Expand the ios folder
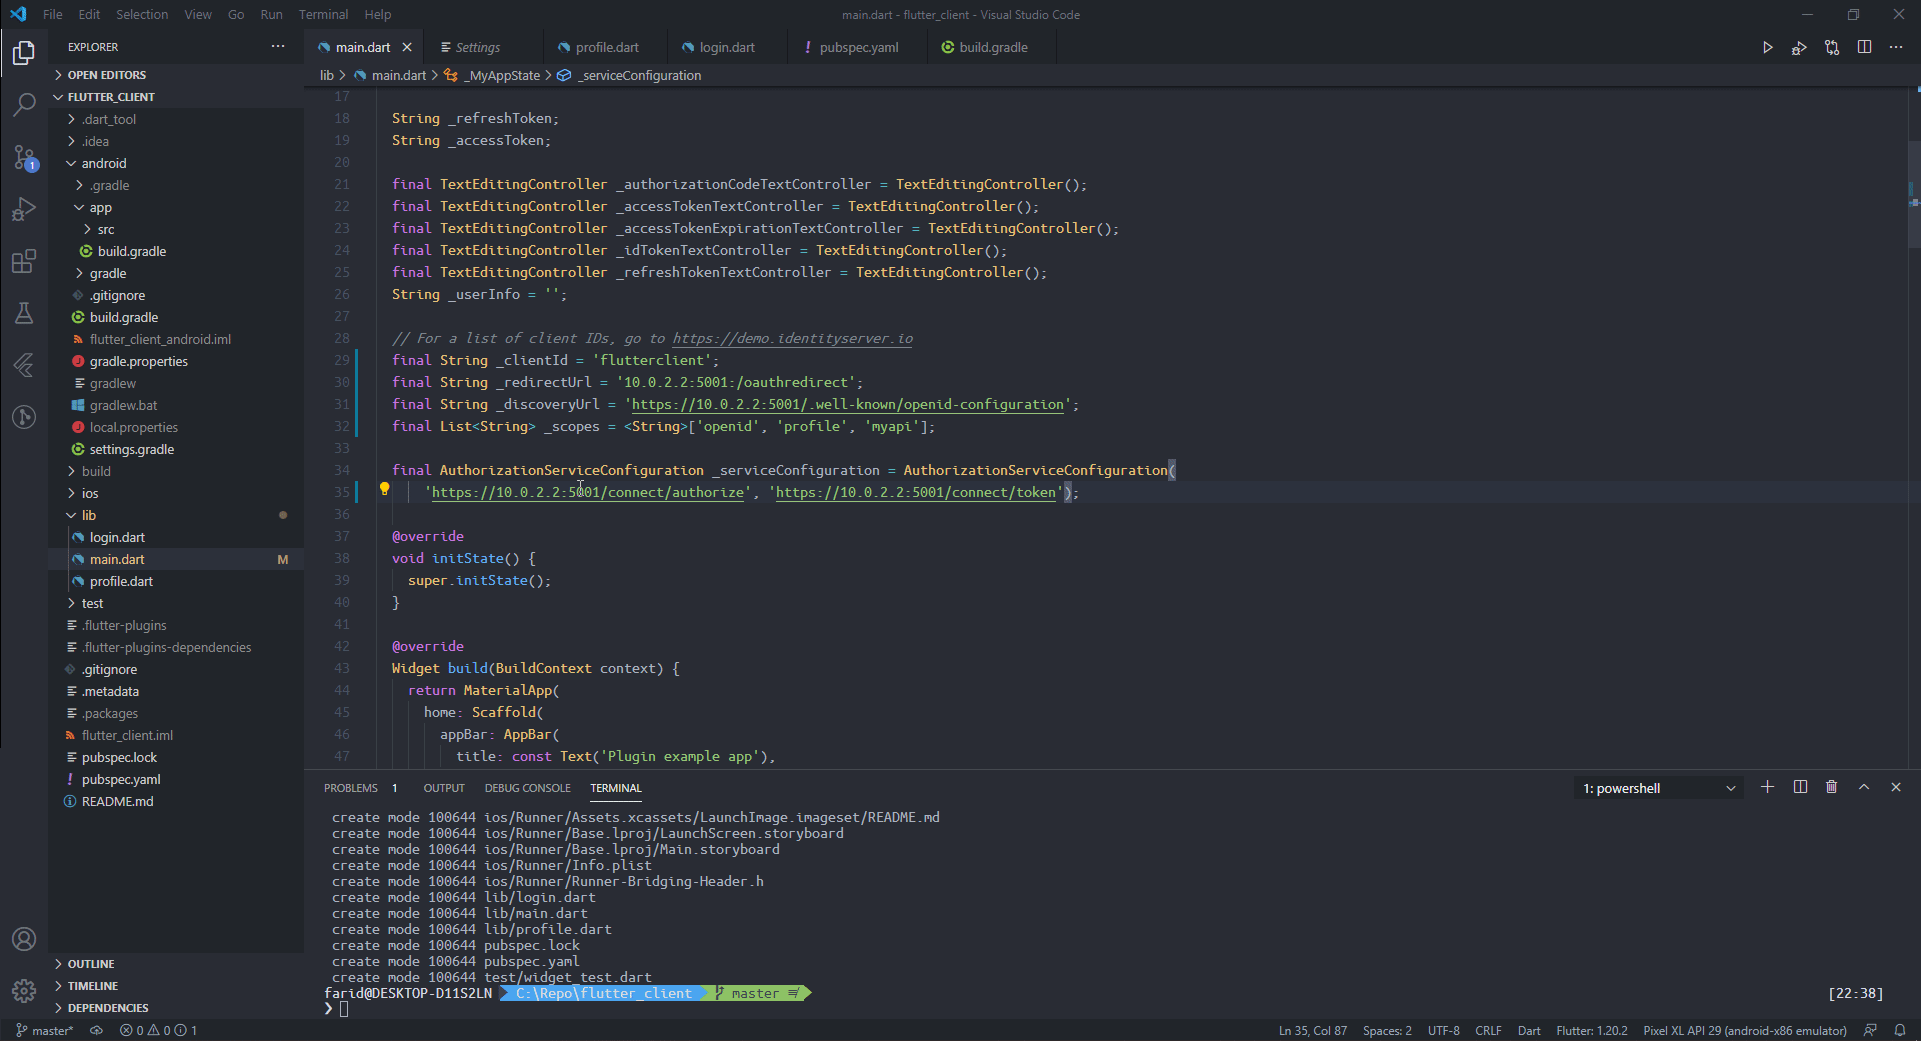Viewport: 1921px width, 1041px height. pos(90,493)
